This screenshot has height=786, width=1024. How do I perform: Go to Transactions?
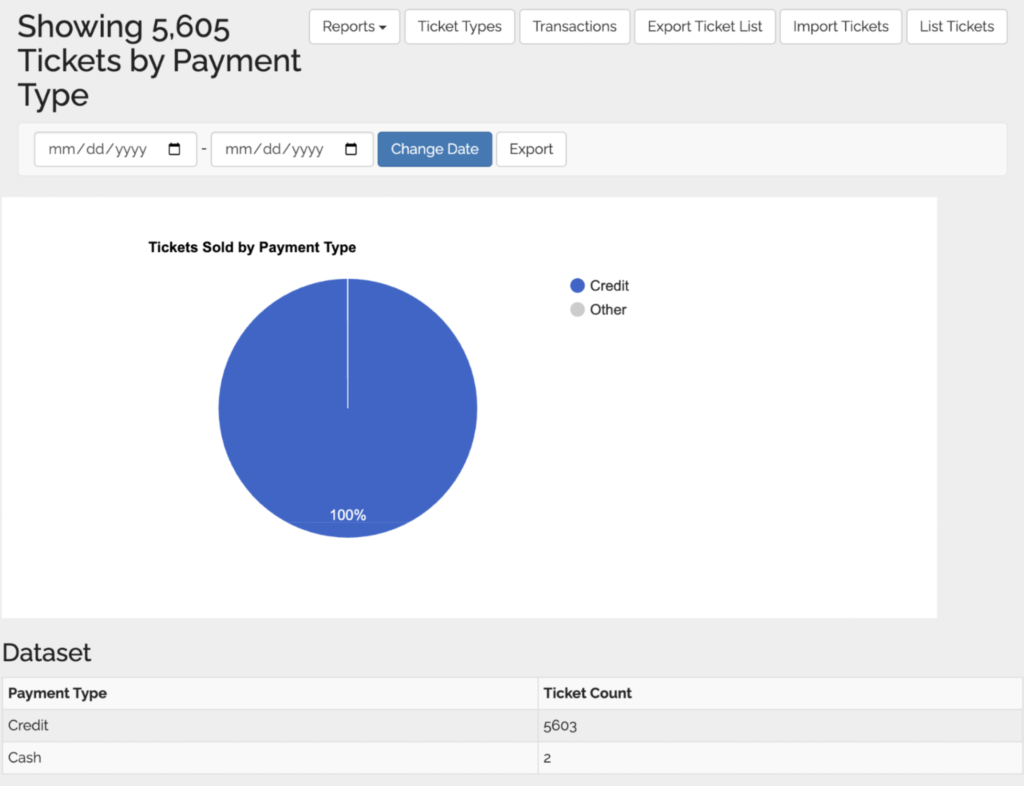[574, 27]
